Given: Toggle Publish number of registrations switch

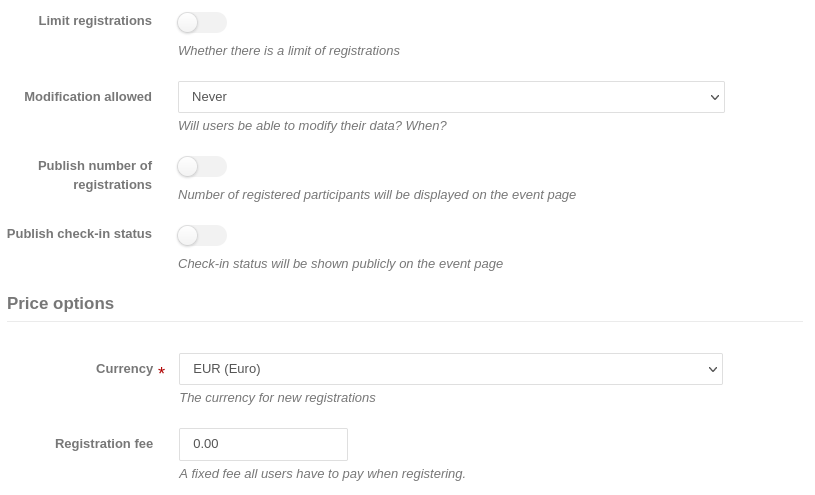Looking at the screenshot, I should pos(202,166).
